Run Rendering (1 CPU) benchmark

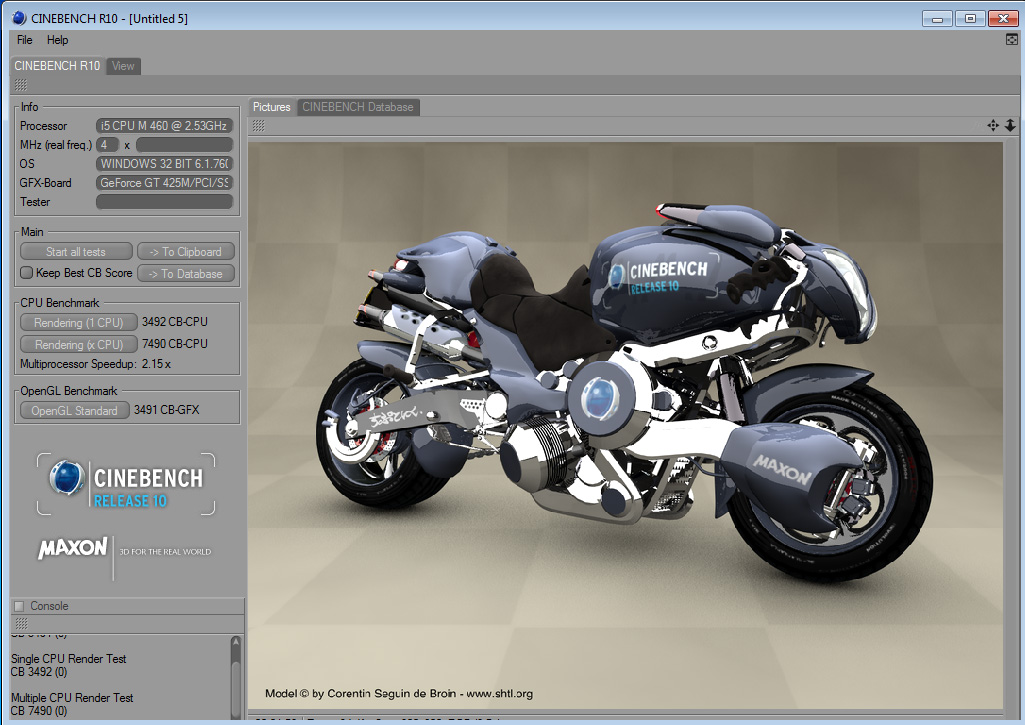click(x=78, y=322)
